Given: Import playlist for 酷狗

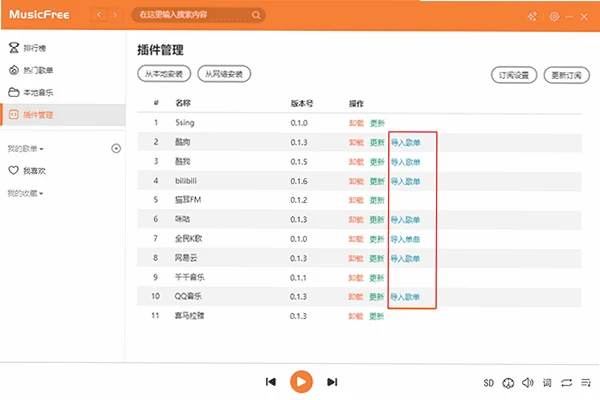Looking at the screenshot, I should [406, 143].
